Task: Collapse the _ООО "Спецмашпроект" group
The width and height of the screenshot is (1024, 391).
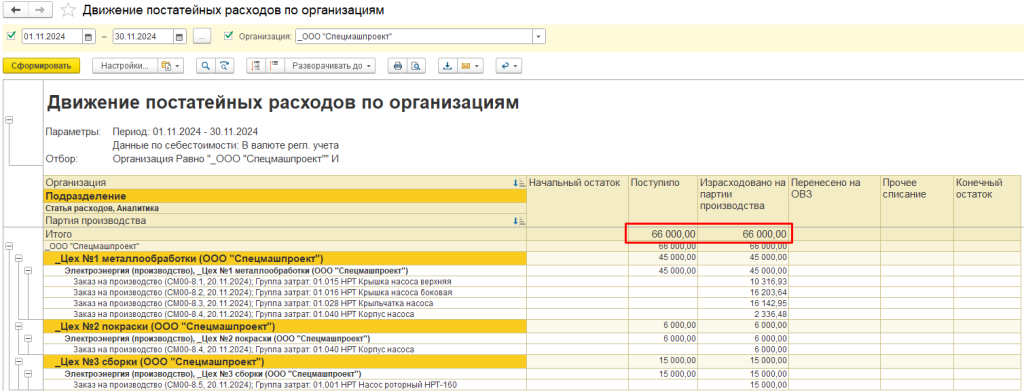Action: (x=8, y=246)
